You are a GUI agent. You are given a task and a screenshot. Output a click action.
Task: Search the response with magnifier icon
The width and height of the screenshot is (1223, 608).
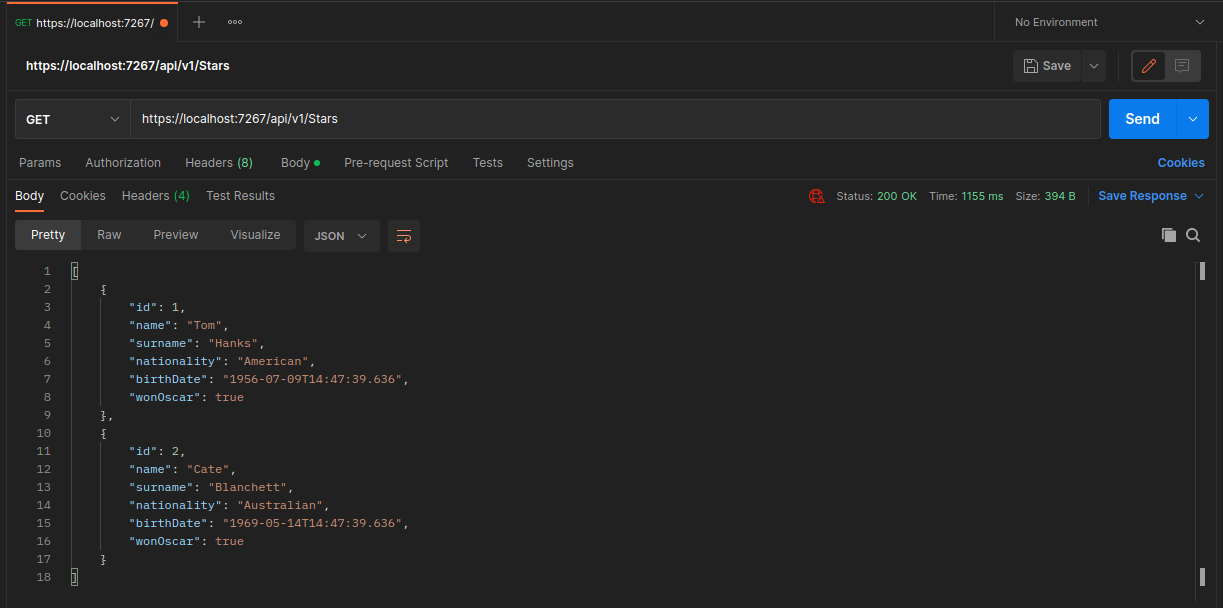(1193, 235)
